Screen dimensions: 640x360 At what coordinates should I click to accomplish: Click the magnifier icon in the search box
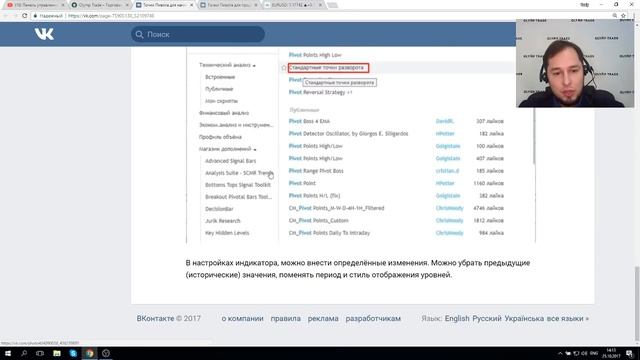(139, 34)
